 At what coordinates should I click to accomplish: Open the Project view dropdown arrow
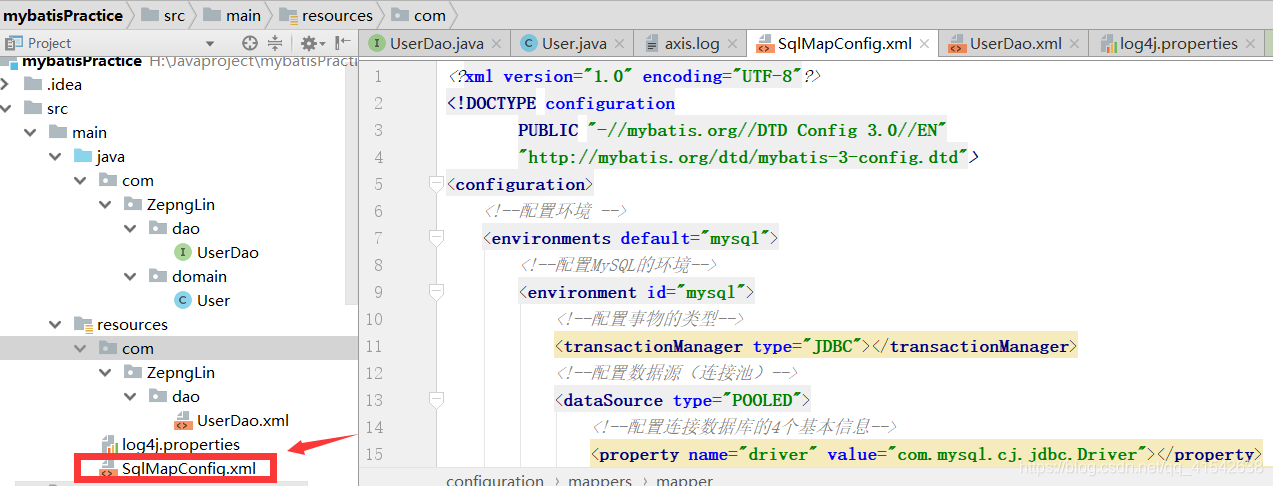pos(210,43)
